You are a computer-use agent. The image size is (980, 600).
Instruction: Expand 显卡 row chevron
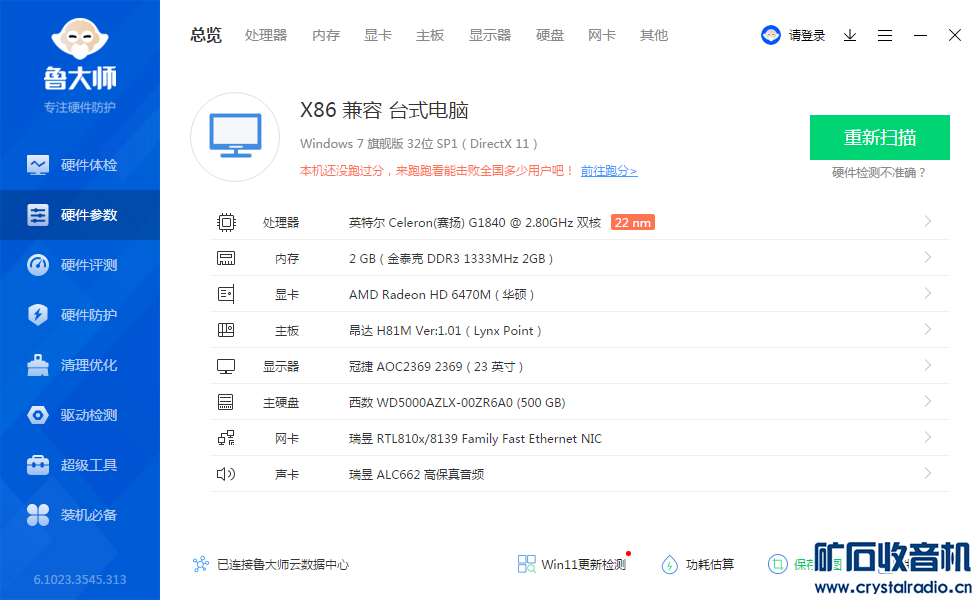[x=928, y=293]
